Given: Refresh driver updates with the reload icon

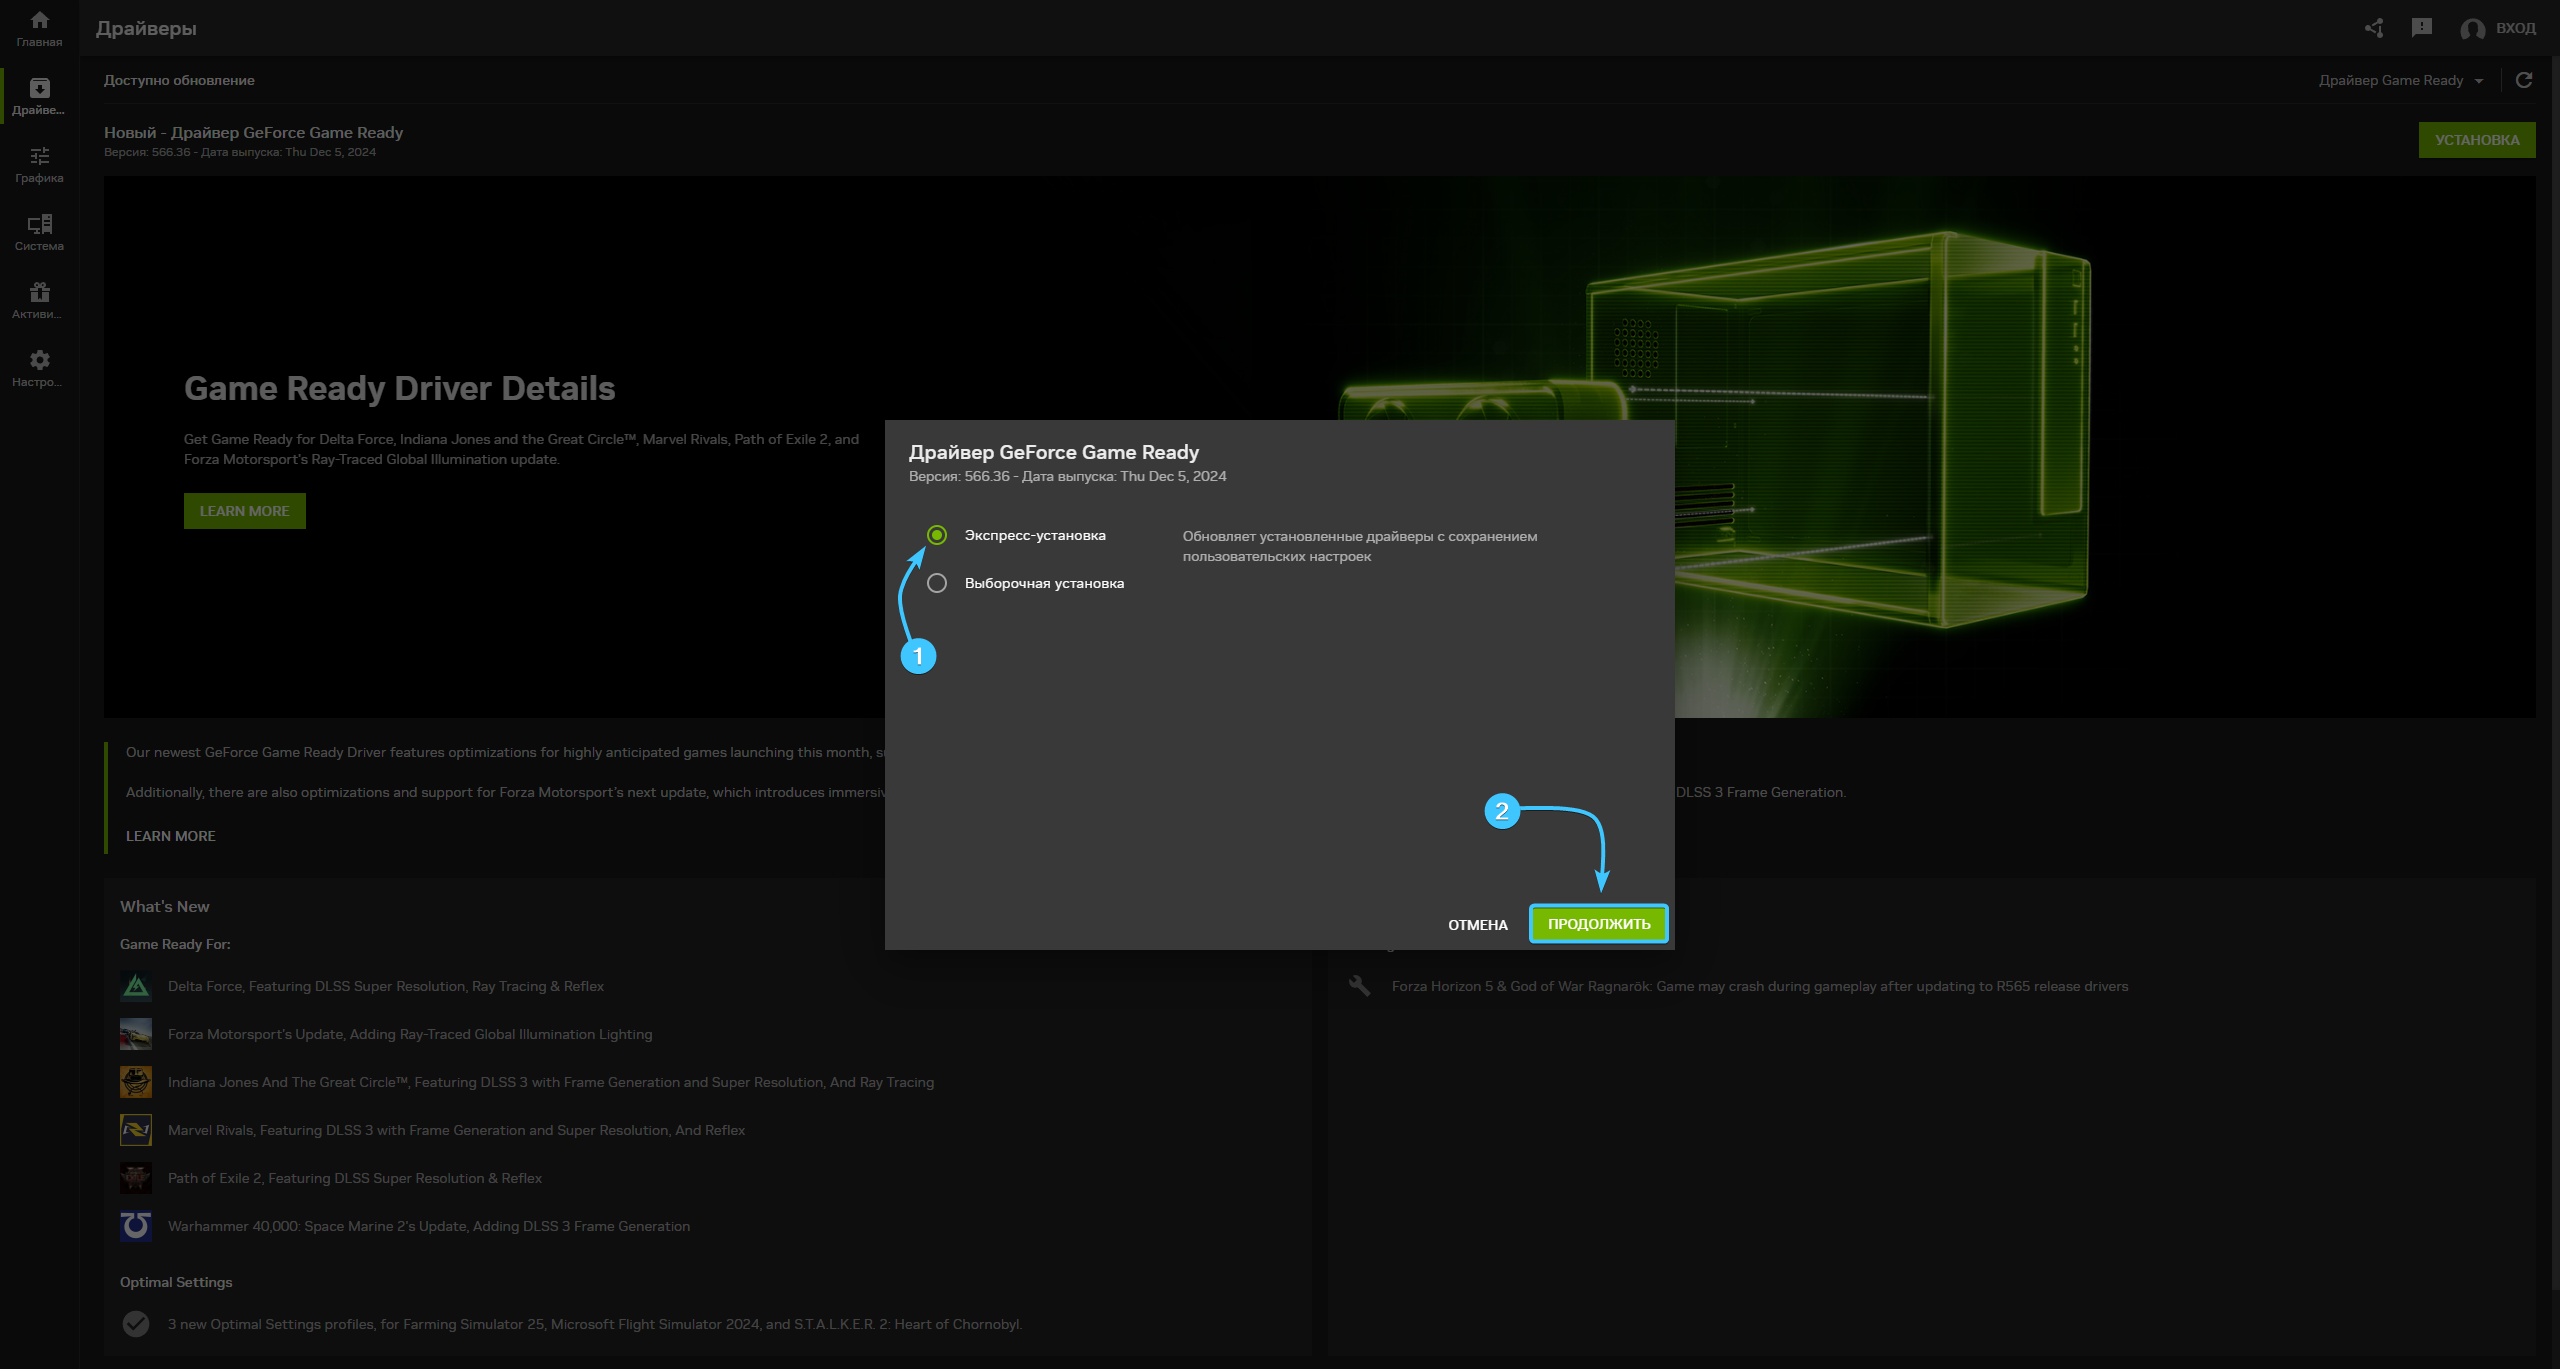Looking at the screenshot, I should point(2524,80).
